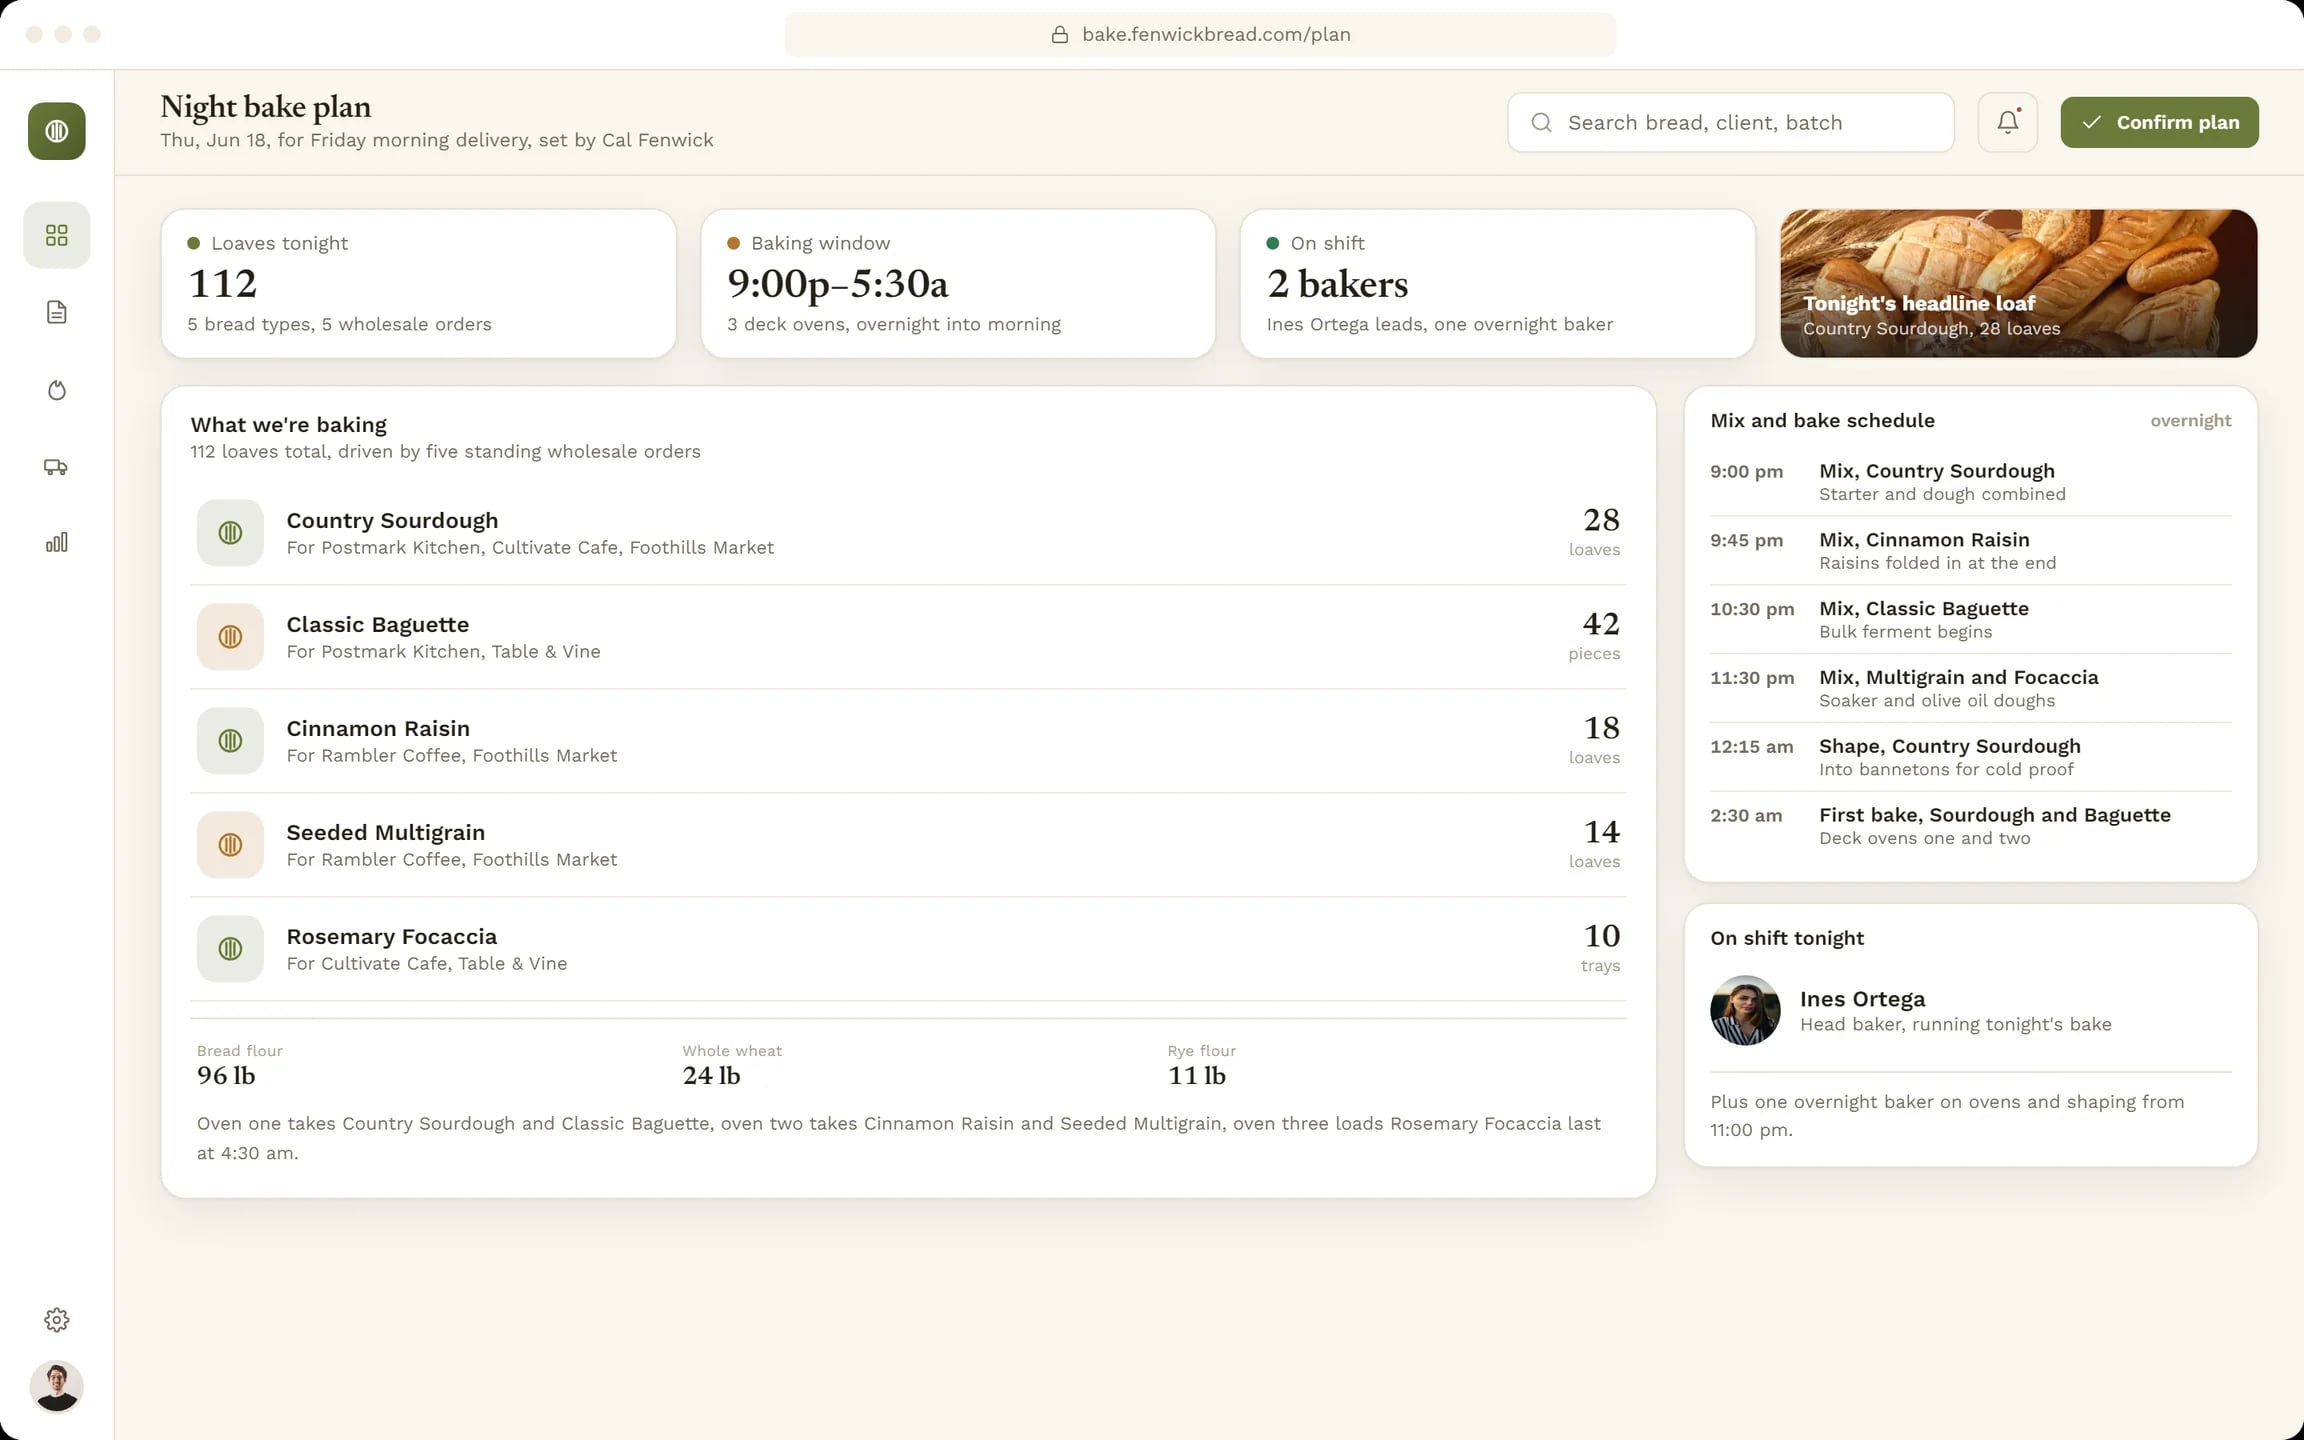Screen dimensions: 2304x1440
Task: Select the On shift 2 bakers card
Action: tap(1498, 283)
